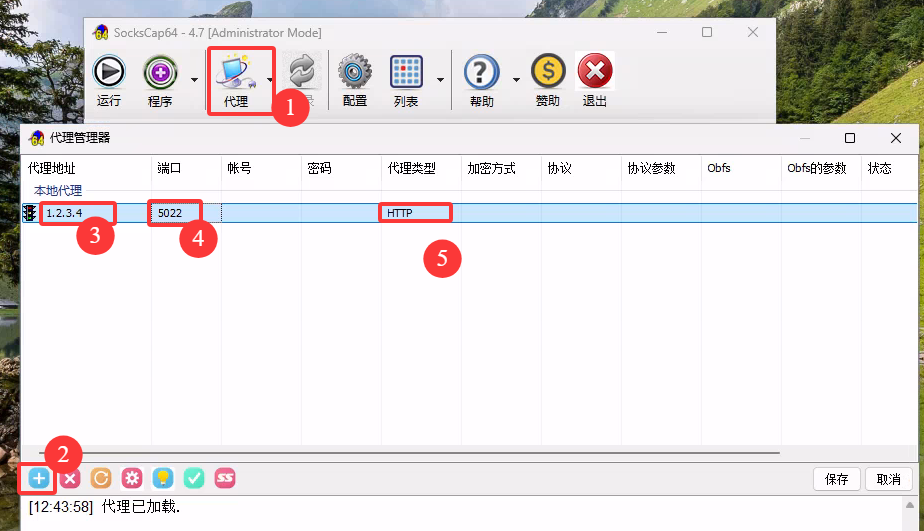924x531 pixels.
Task: Open the 代理 (Proxy) manager icon
Action: [236, 73]
